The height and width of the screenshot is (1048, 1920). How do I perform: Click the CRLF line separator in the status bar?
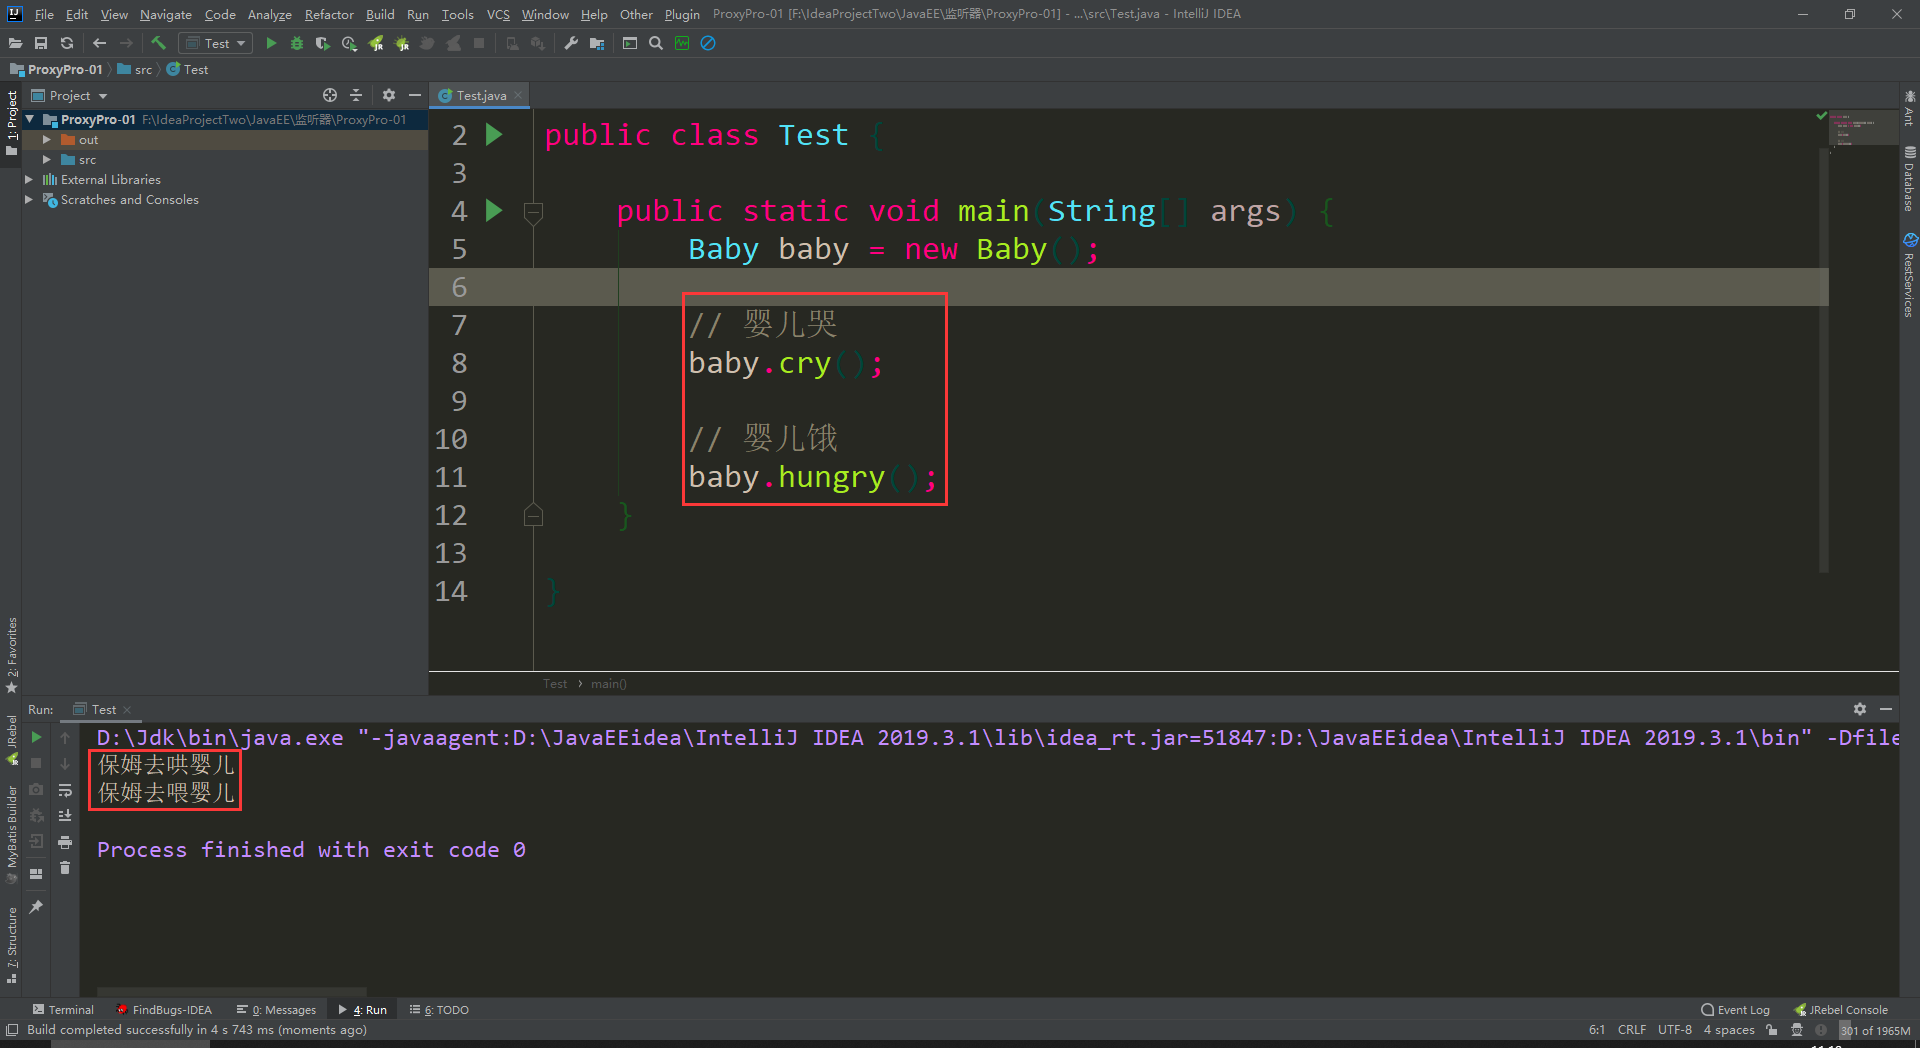click(x=1632, y=1030)
